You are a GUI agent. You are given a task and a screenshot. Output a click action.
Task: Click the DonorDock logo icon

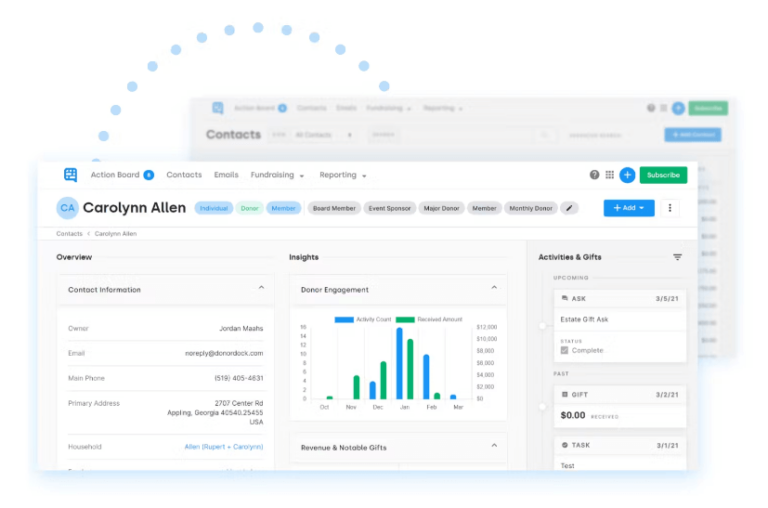pos(70,175)
